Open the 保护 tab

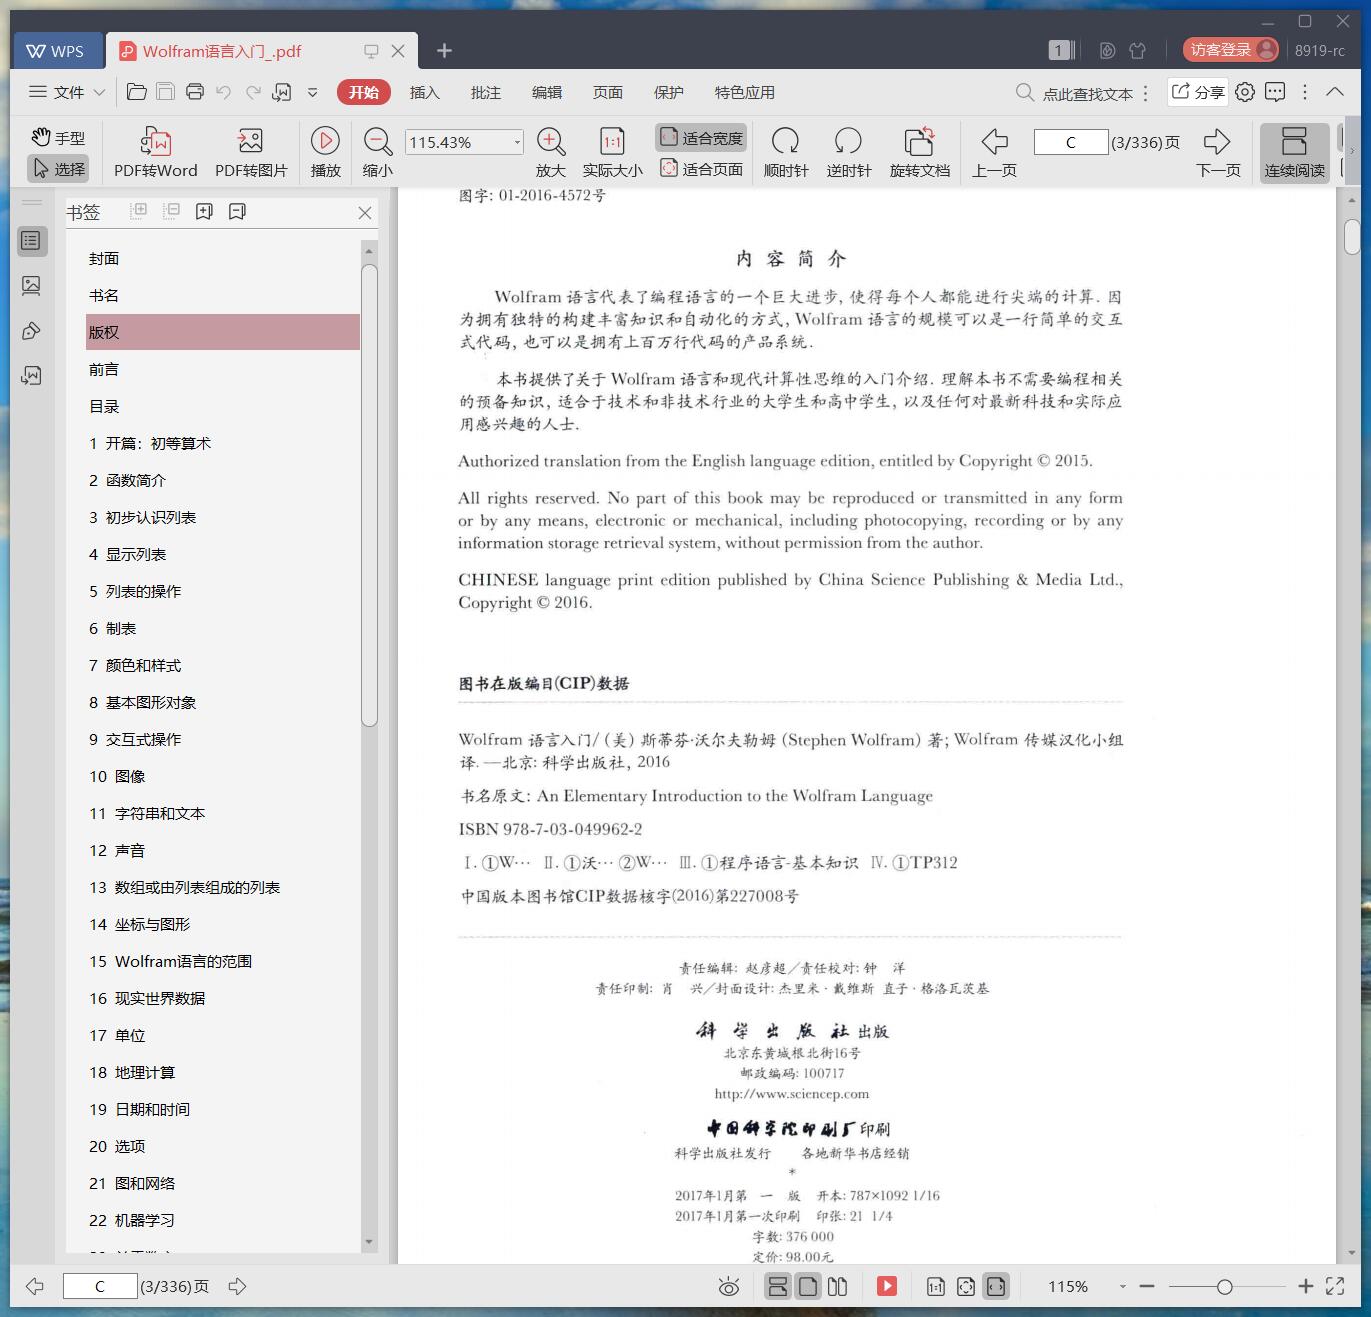[x=668, y=92]
